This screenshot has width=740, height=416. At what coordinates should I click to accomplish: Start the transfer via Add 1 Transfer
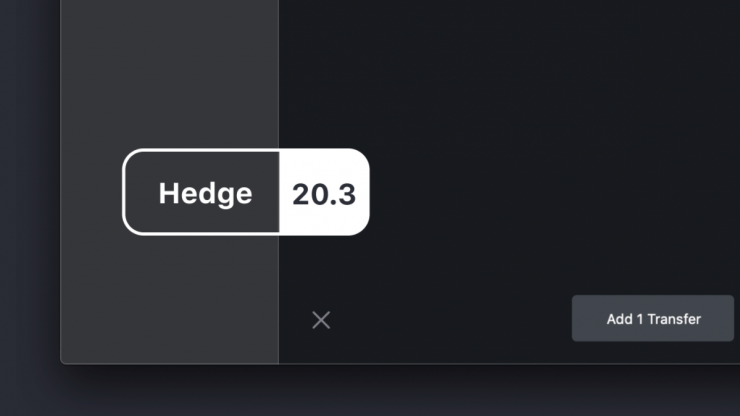point(653,319)
